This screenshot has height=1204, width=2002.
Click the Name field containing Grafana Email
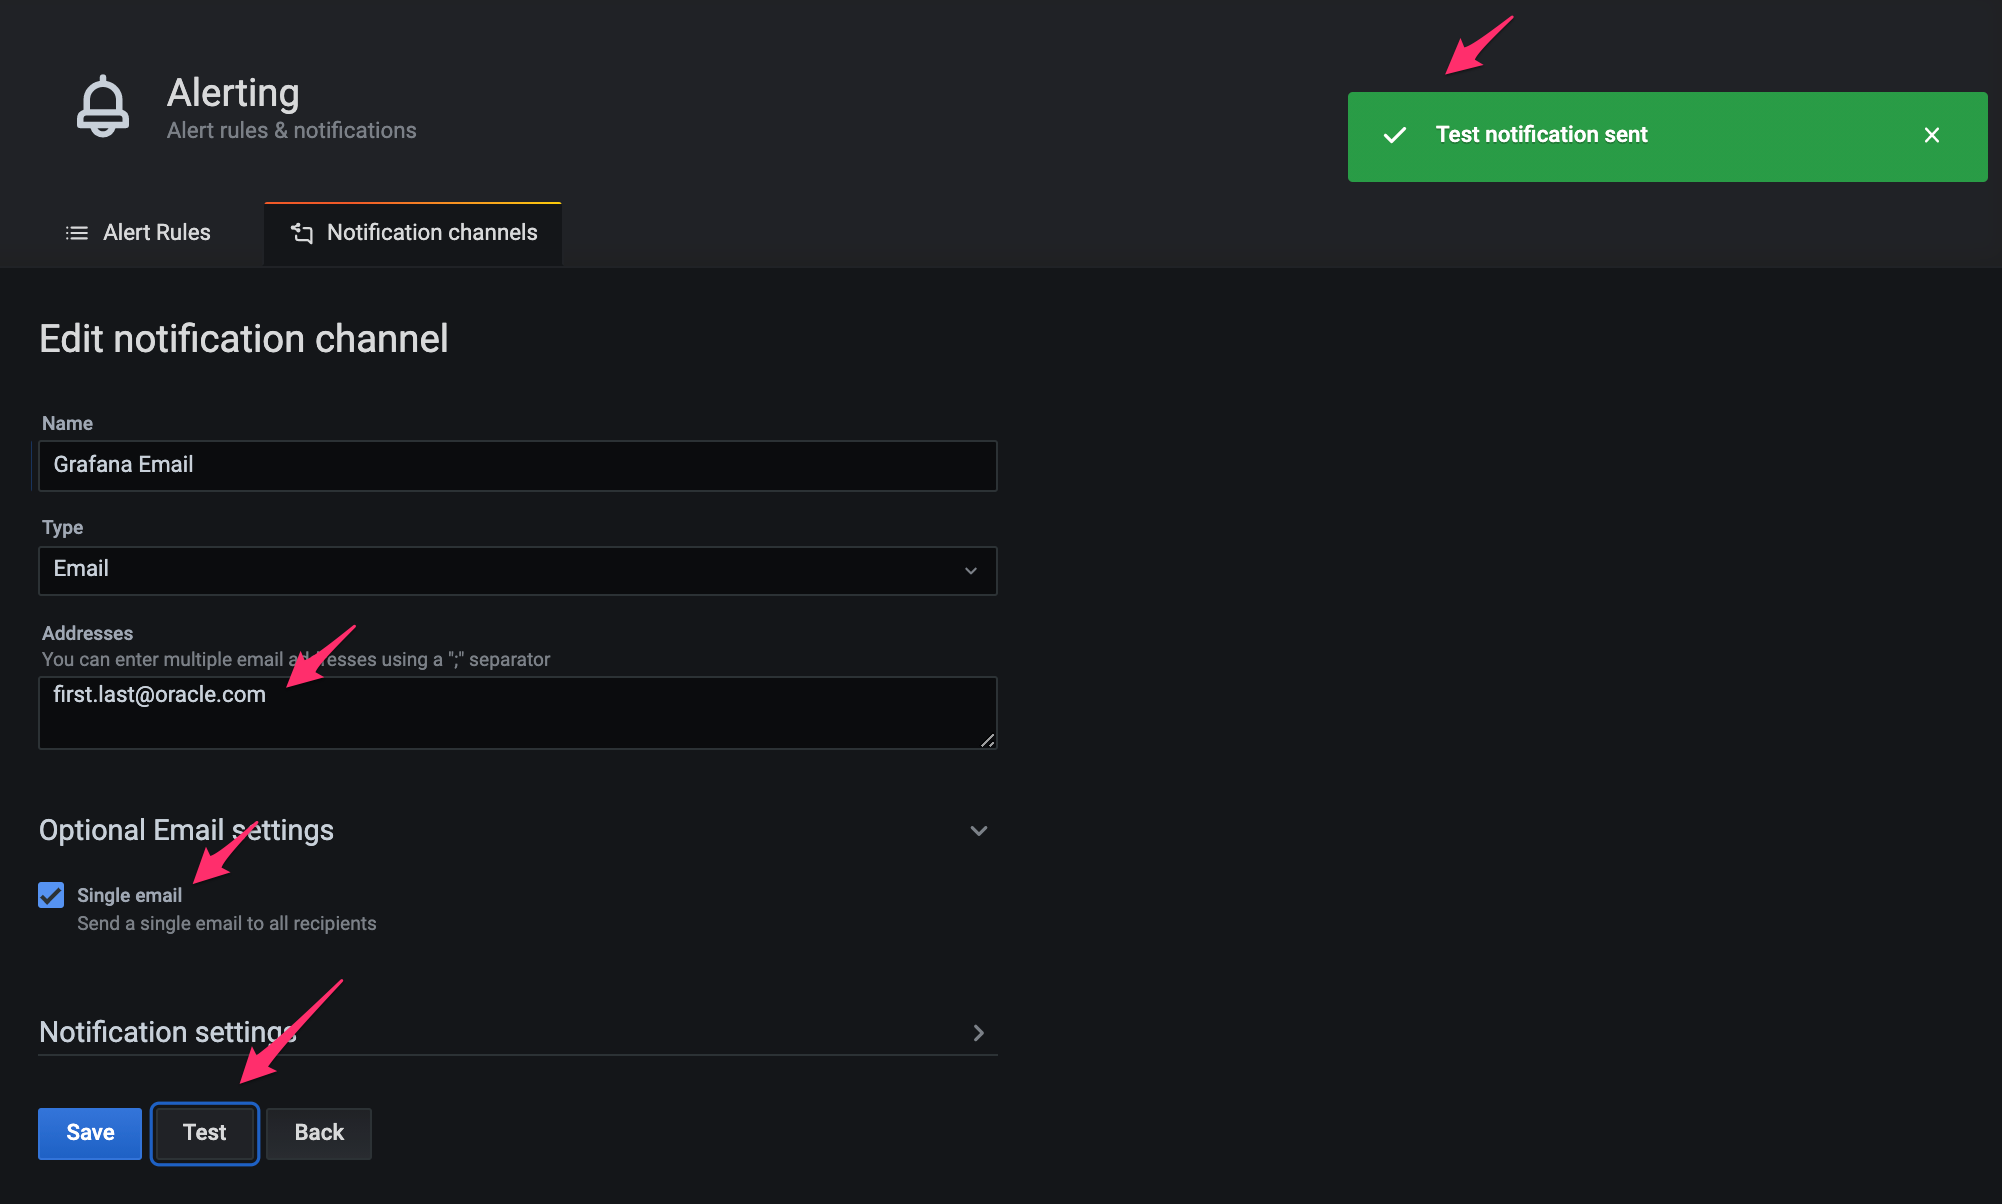point(517,465)
